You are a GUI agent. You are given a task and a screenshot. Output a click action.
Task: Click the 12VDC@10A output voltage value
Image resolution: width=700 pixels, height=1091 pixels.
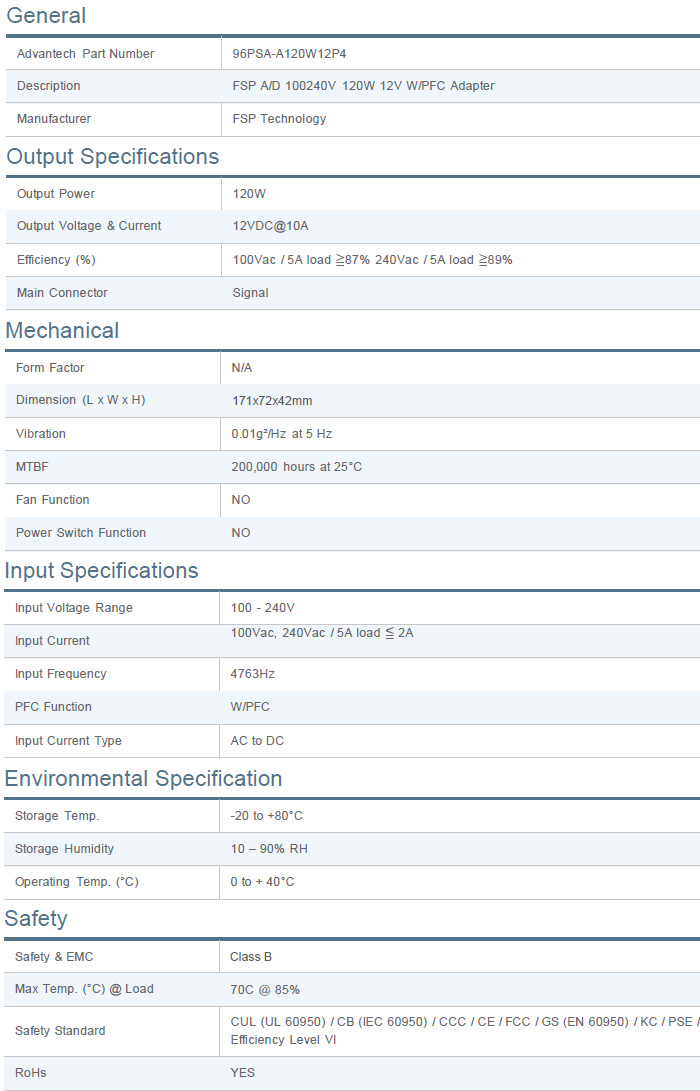click(270, 226)
